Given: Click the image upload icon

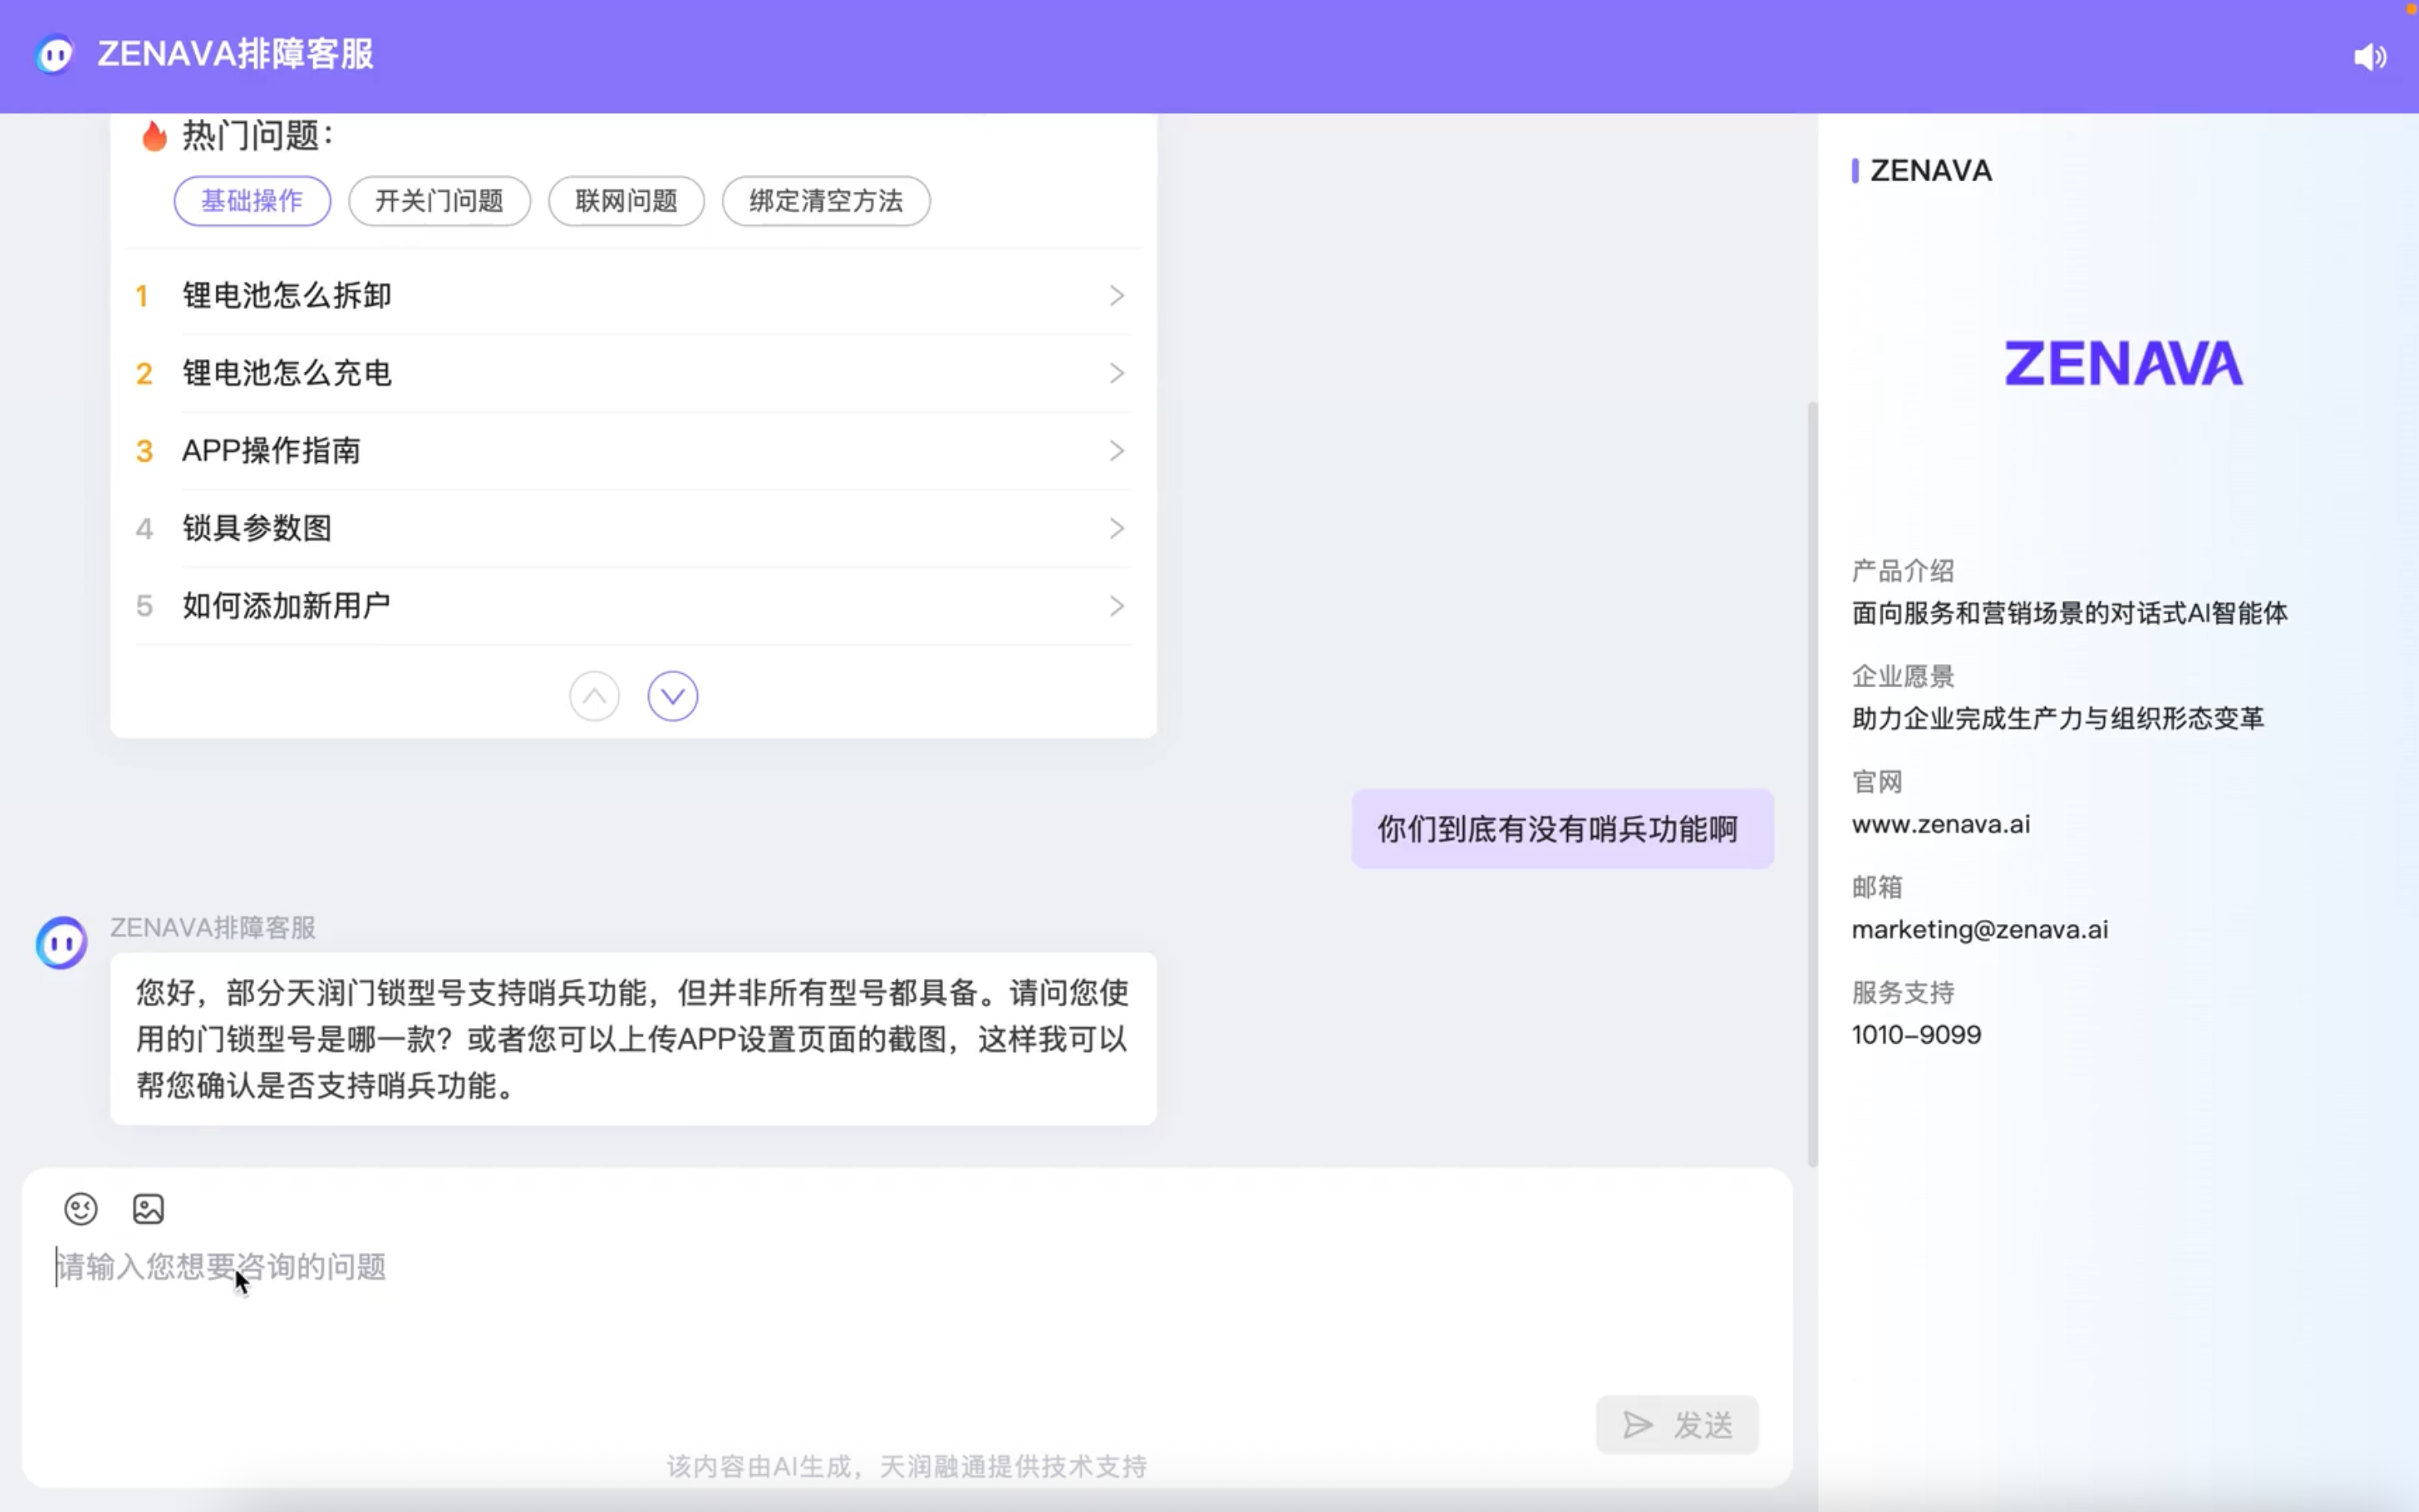Looking at the screenshot, I should 148,1208.
